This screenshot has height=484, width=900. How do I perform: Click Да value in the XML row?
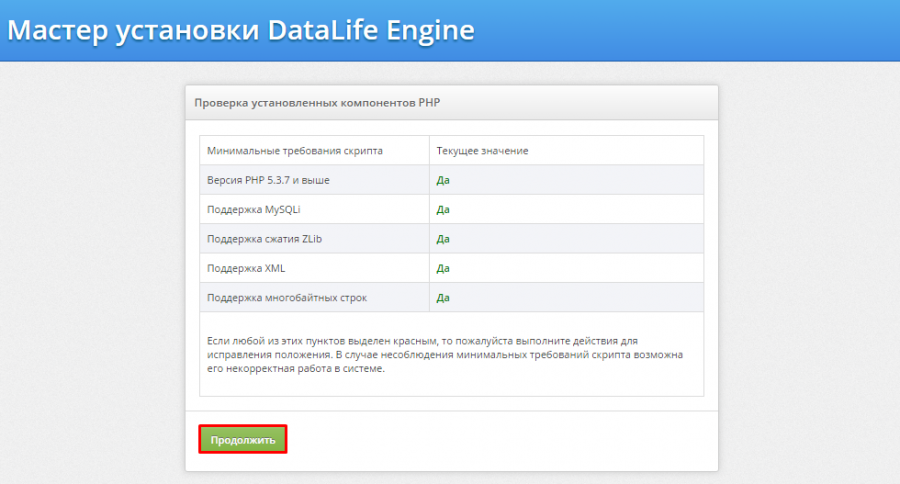443,268
